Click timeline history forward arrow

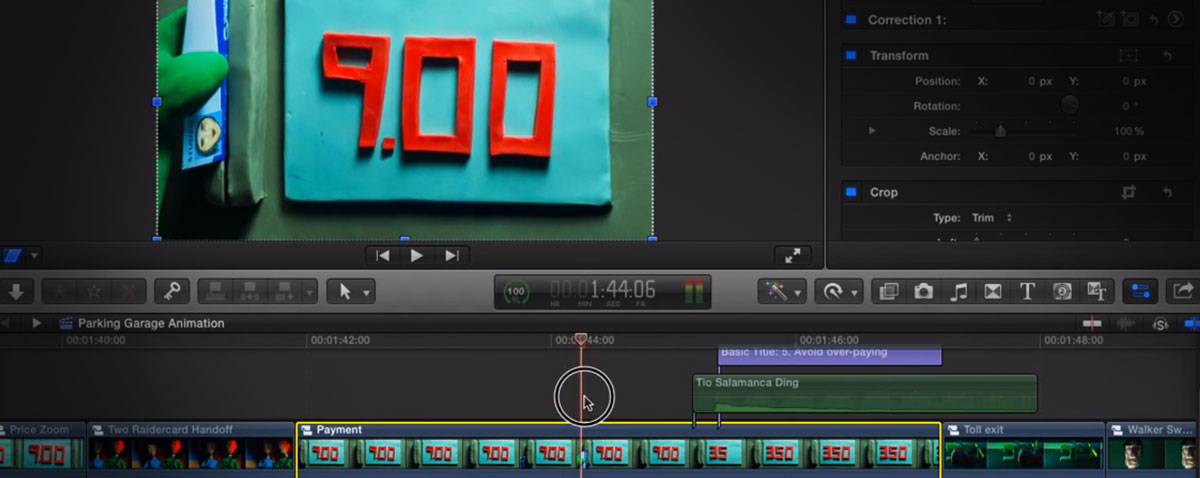coord(36,323)
